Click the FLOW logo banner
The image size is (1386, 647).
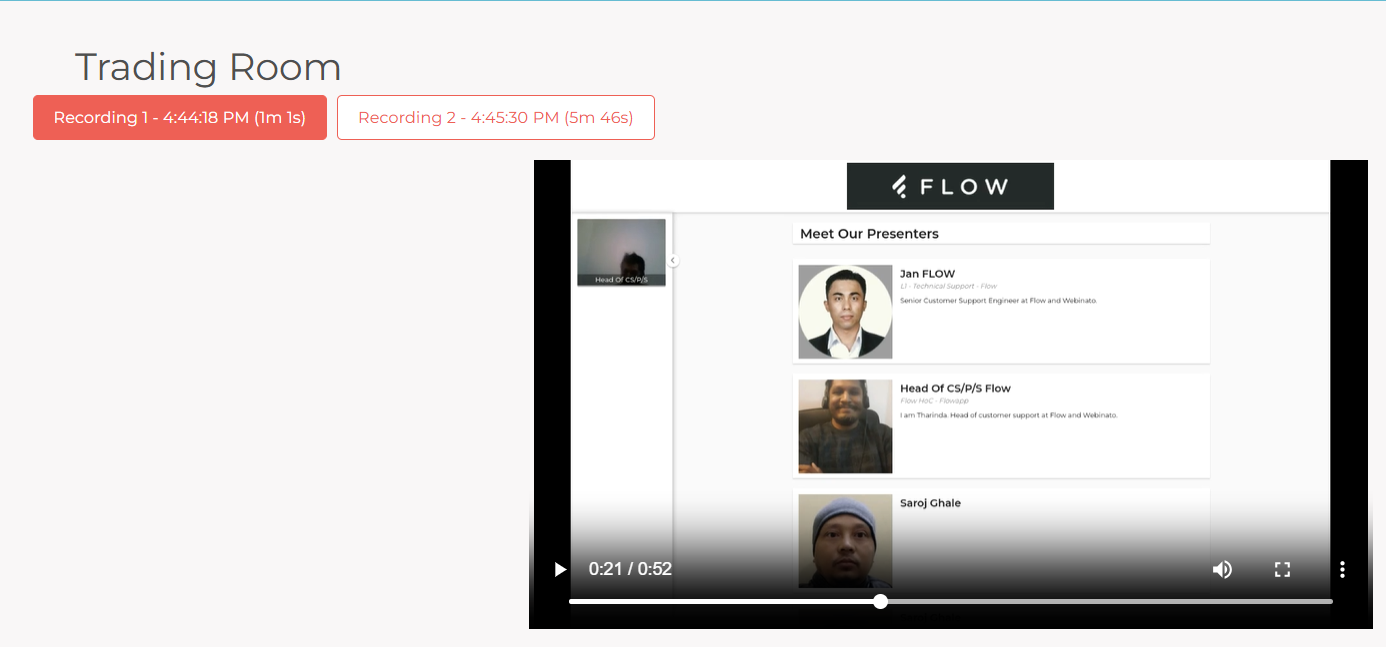click(x=950, y=186)
